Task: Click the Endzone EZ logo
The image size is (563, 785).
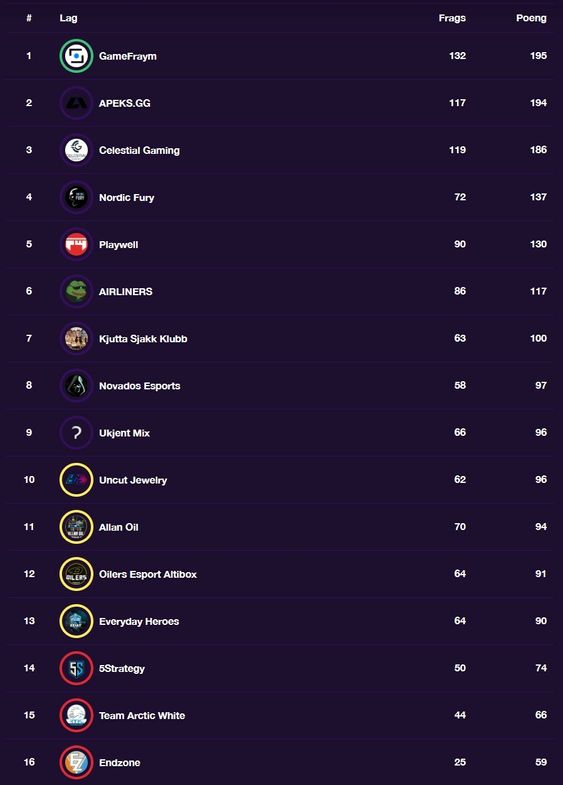Action: click(76, 762)
